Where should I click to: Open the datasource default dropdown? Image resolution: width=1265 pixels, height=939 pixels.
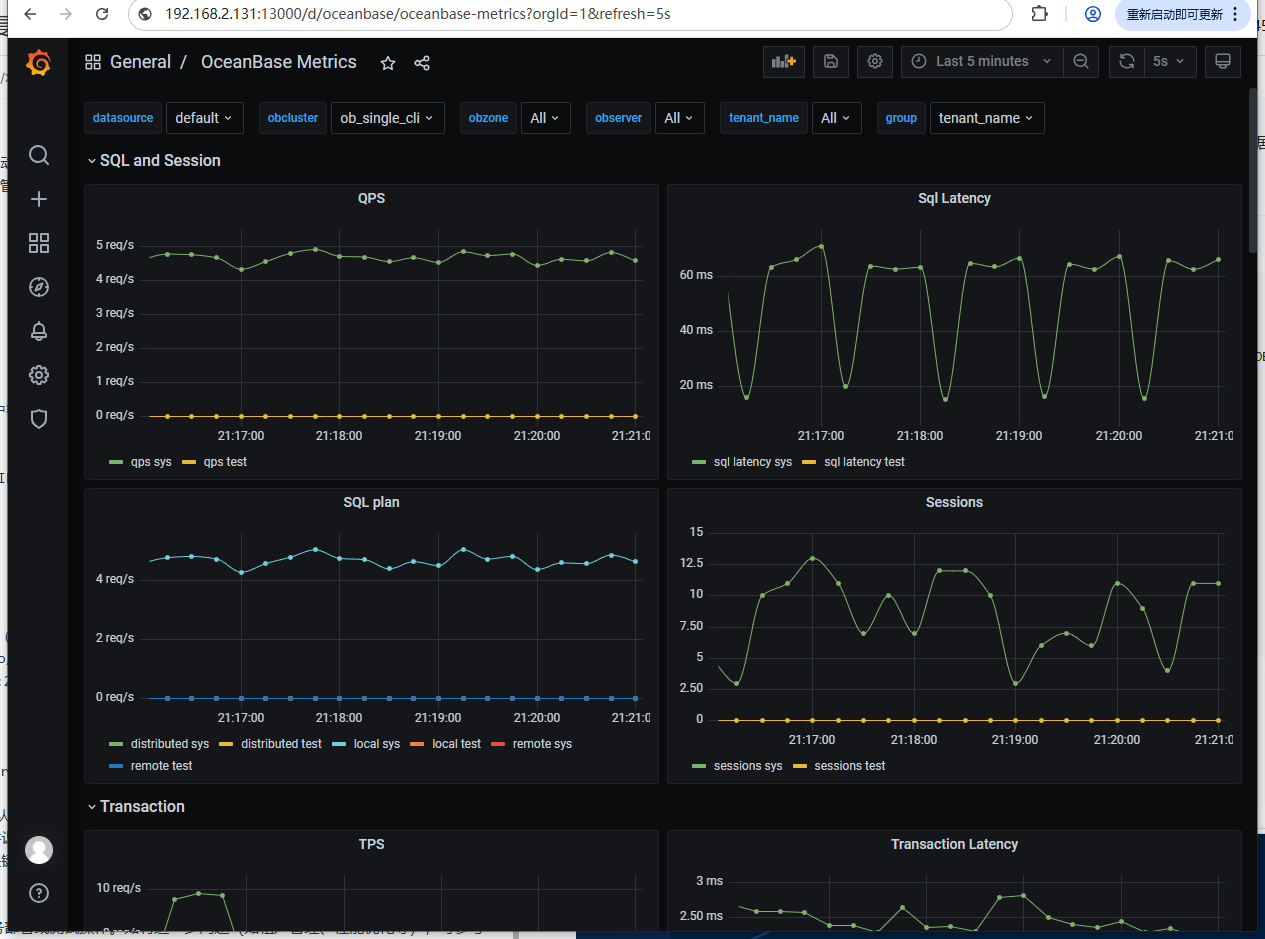click(205, 118)
